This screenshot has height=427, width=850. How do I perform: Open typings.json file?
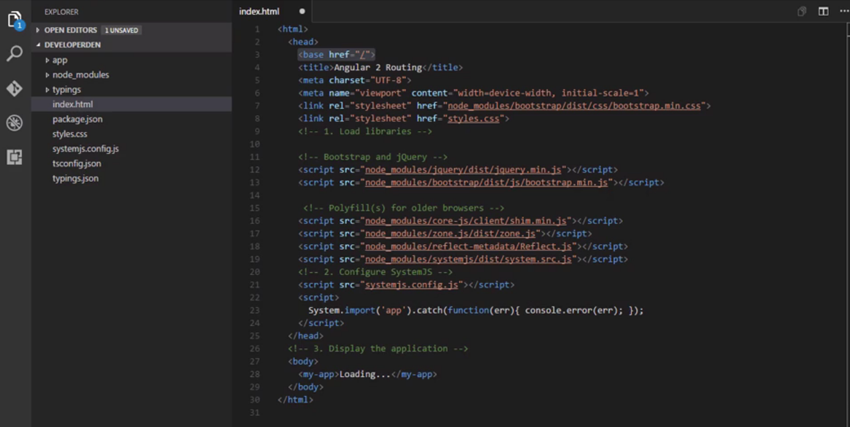(x=131, y=178)
